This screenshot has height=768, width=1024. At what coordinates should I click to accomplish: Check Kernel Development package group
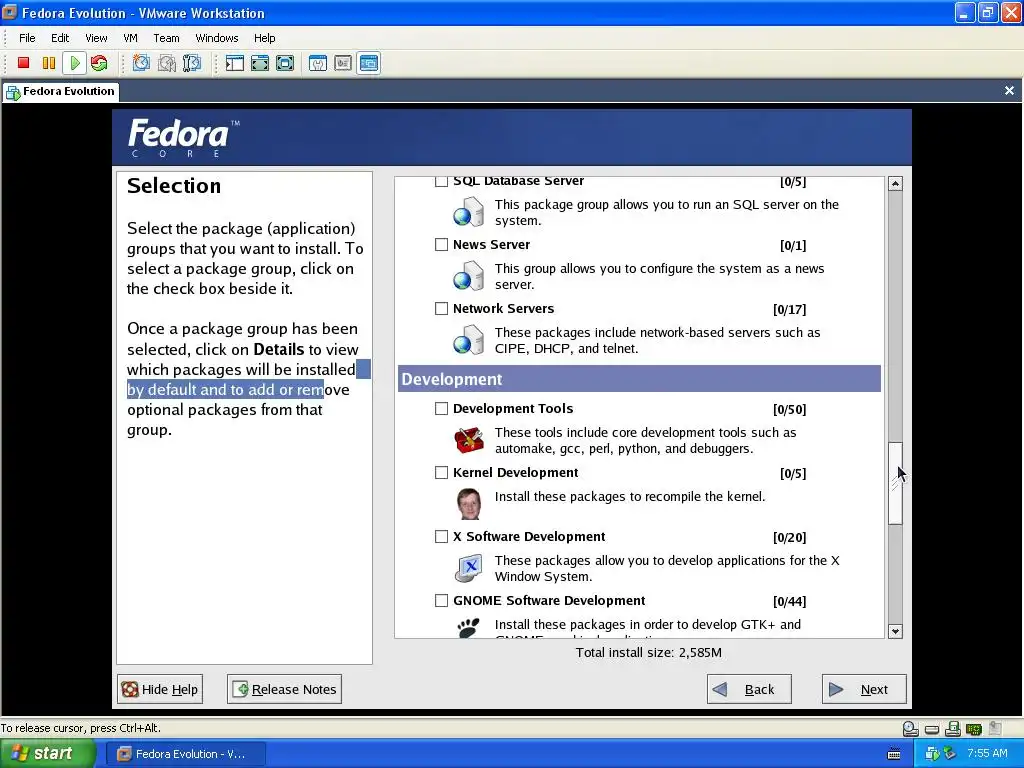[441, 472]
